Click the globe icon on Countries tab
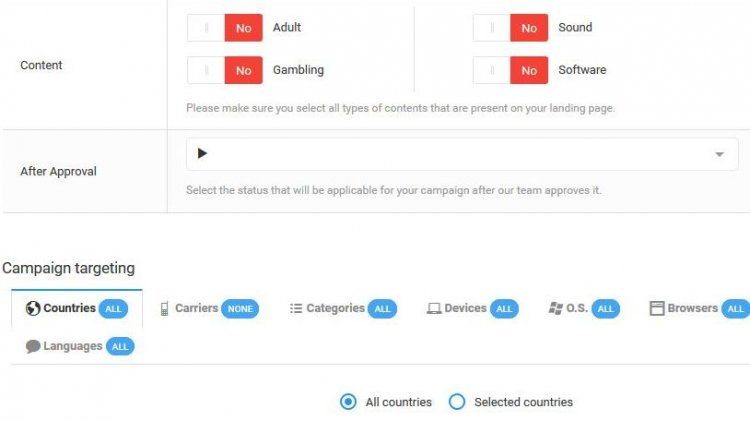 pyautogui.click(x=33, y=309)
